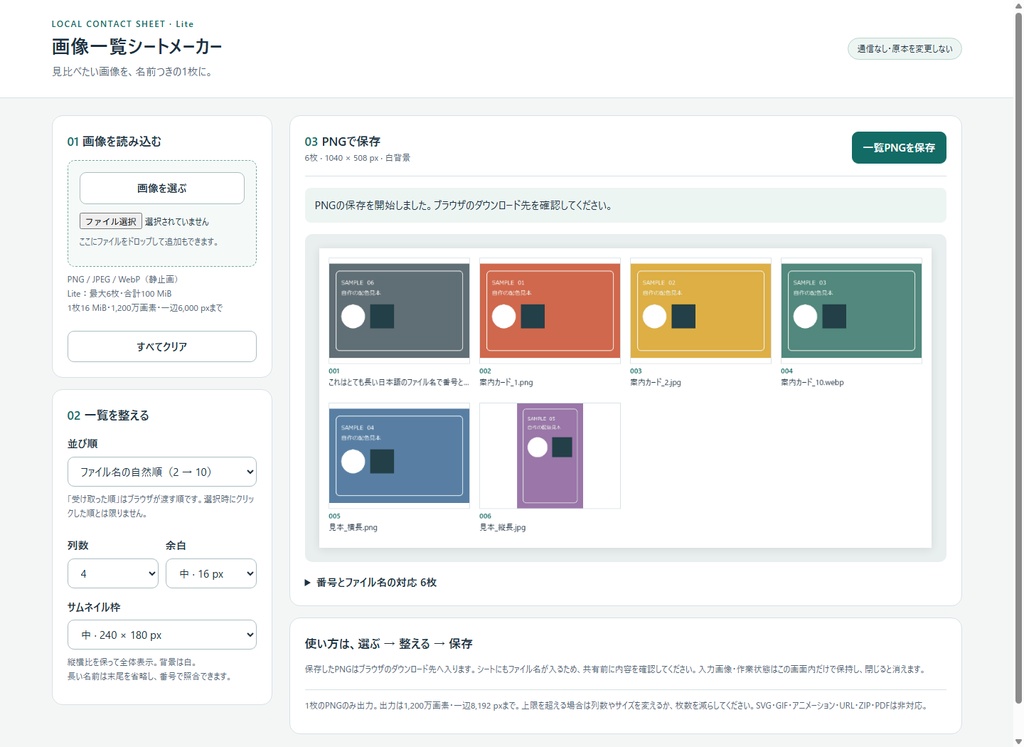Viewport: 1024px width, 747px height.
Task: Click the truncated name これはとても長い日本語のファイル名
Action: click(399, 383)
